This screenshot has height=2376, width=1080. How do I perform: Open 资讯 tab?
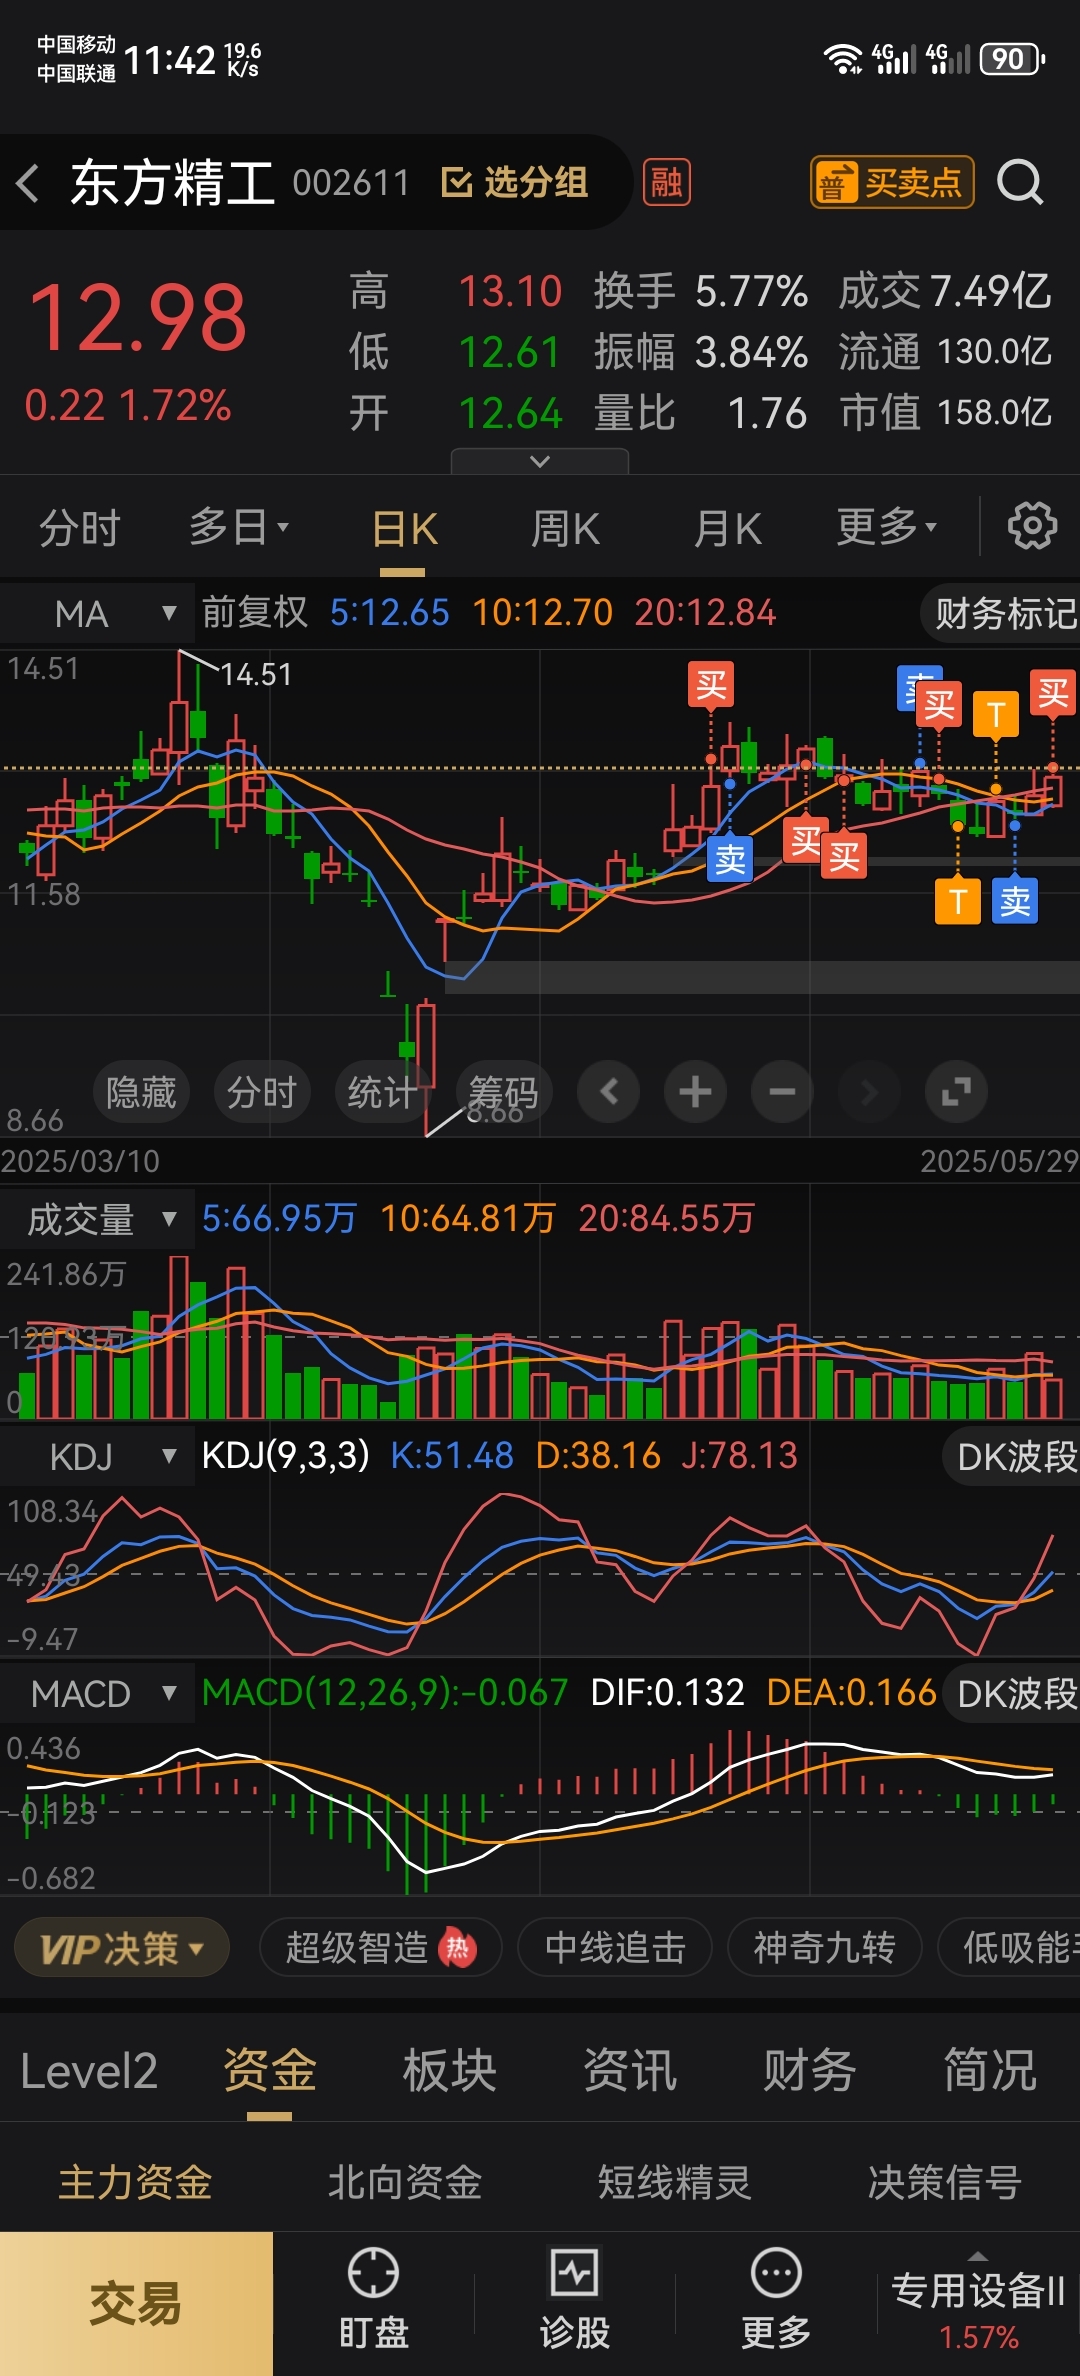(x=630, y=2071)
